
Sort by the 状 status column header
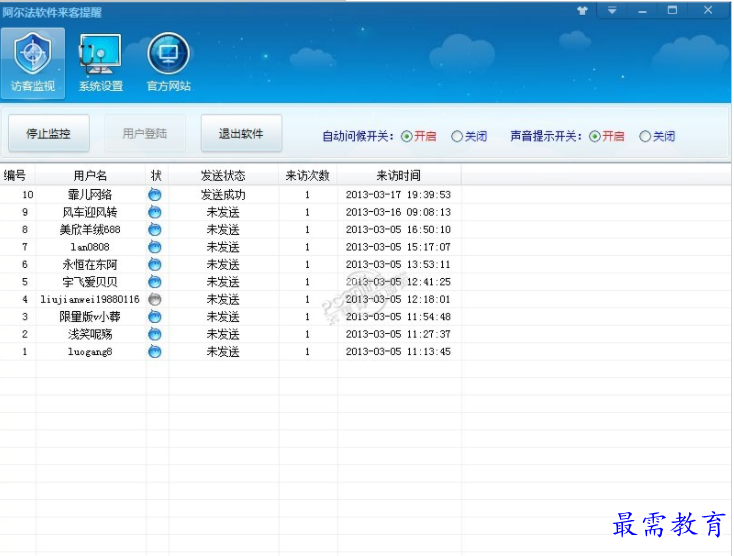click(x=157, y=176)
